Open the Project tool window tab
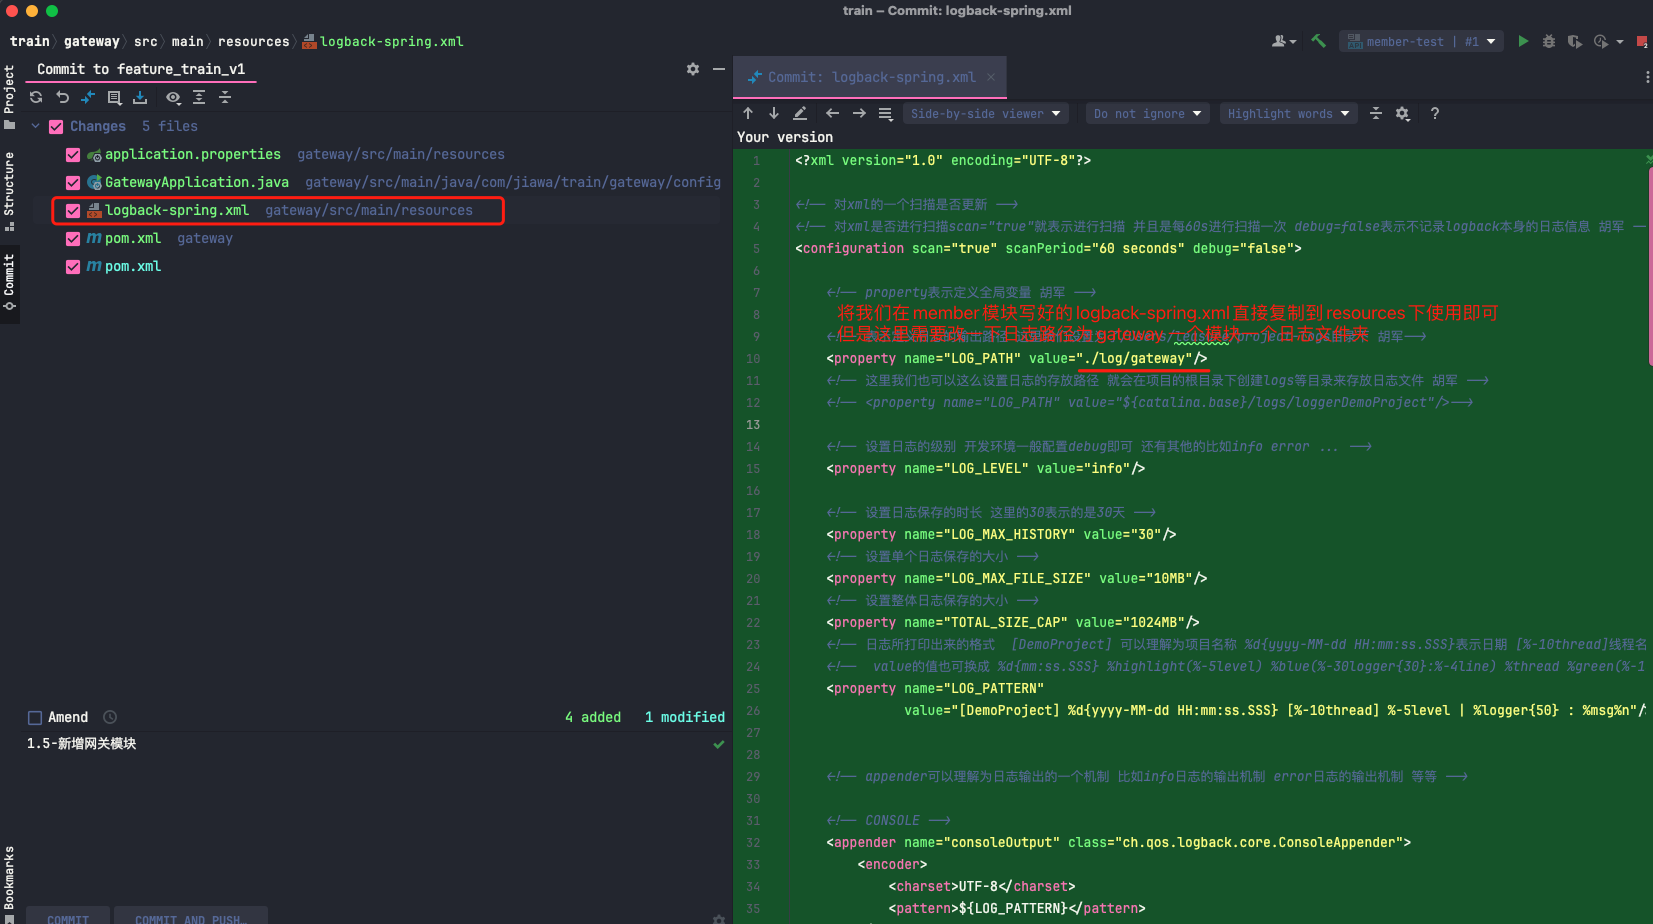The width and height of the screenshot is (1653, 924). point(9,97)
